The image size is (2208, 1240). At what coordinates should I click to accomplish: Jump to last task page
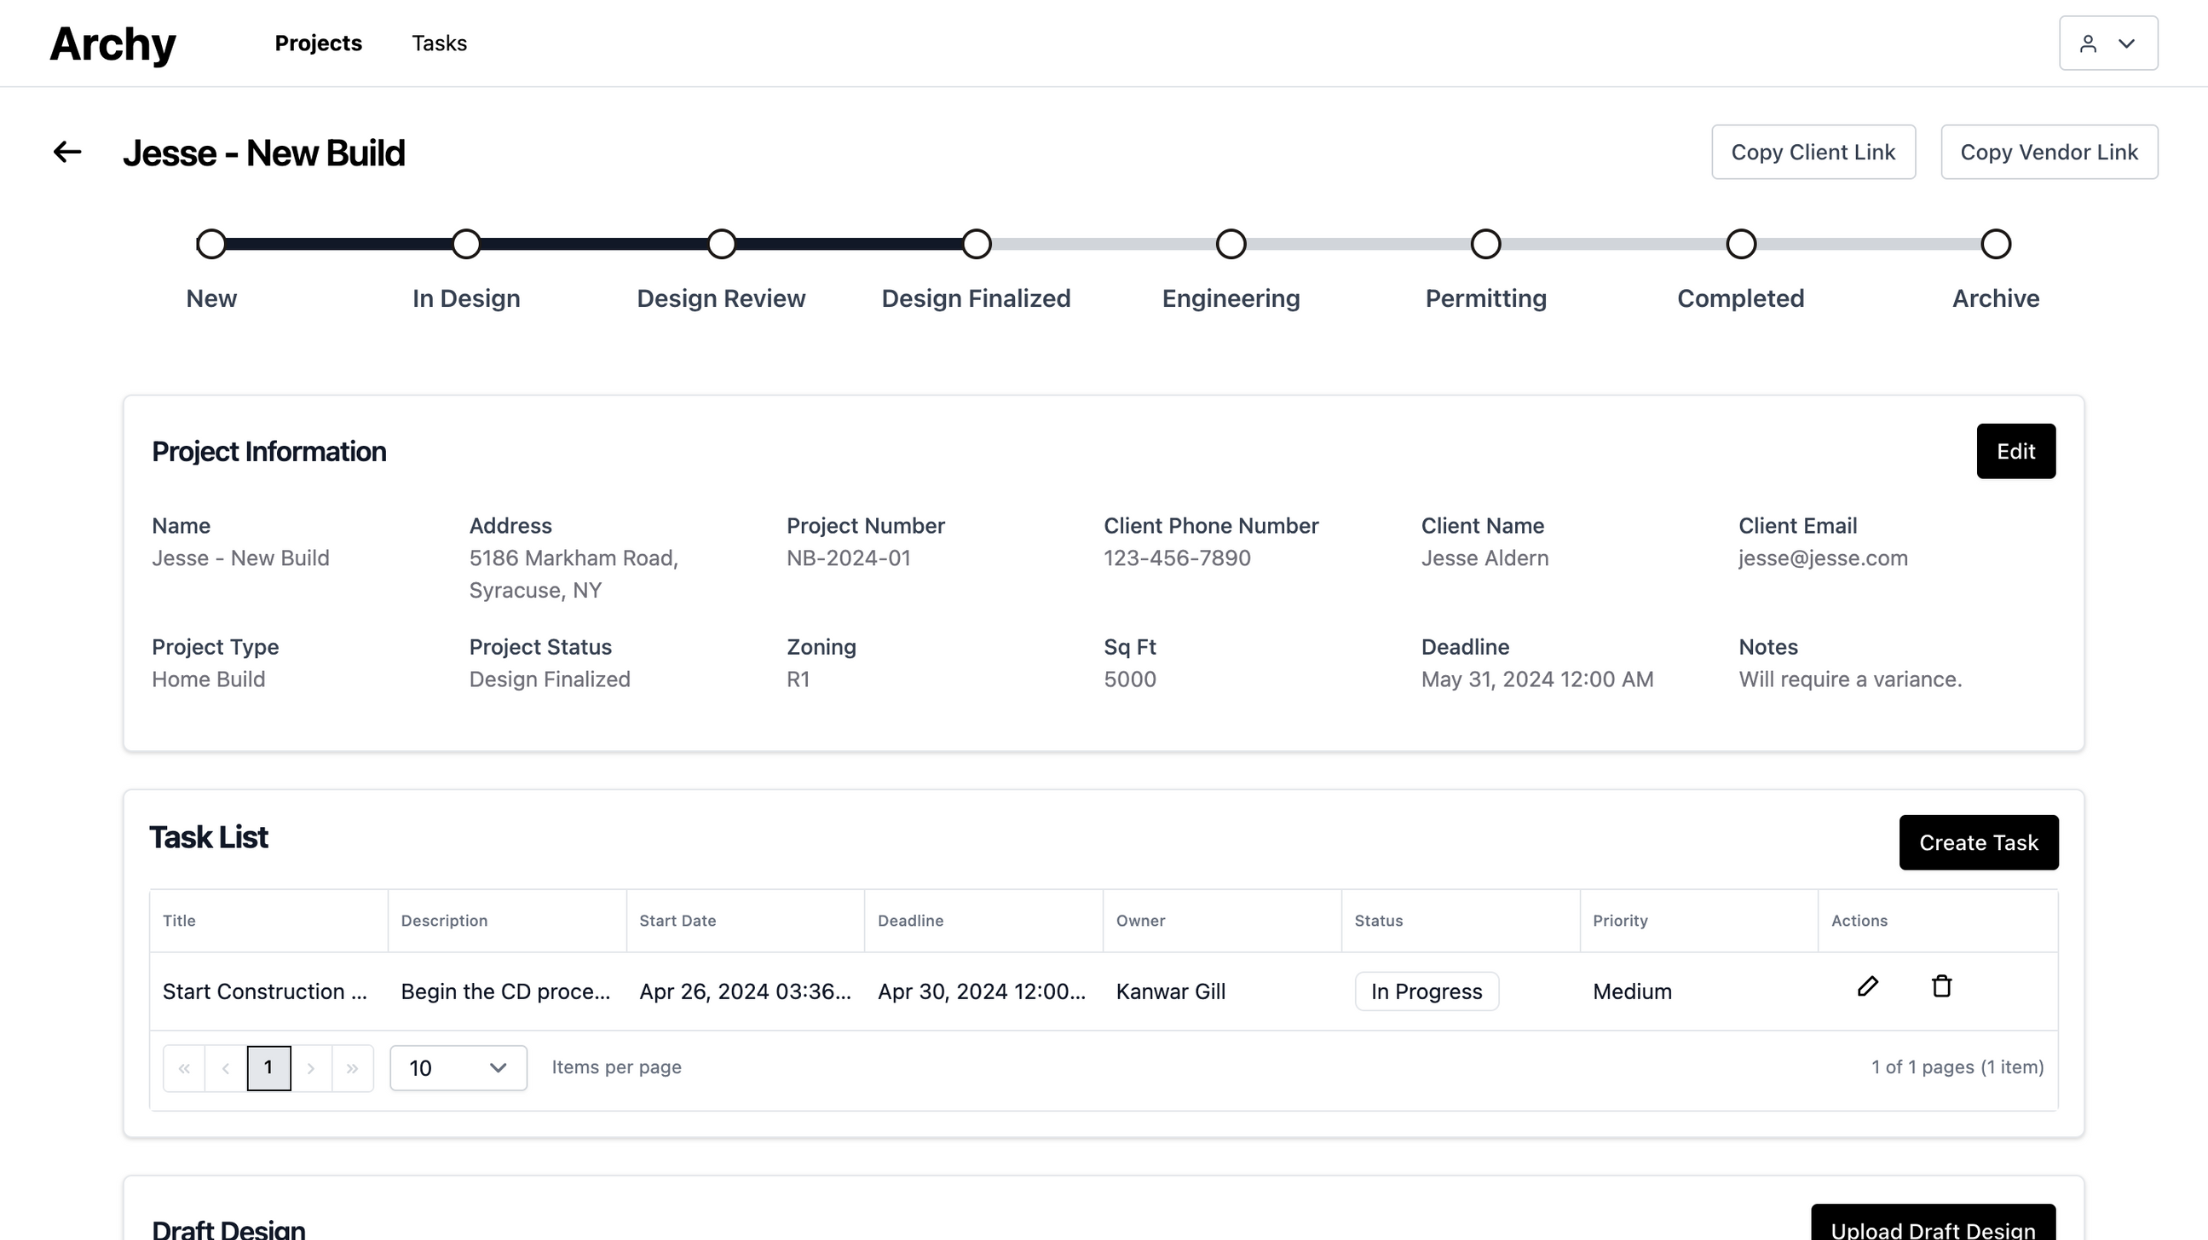[352, 1068]
